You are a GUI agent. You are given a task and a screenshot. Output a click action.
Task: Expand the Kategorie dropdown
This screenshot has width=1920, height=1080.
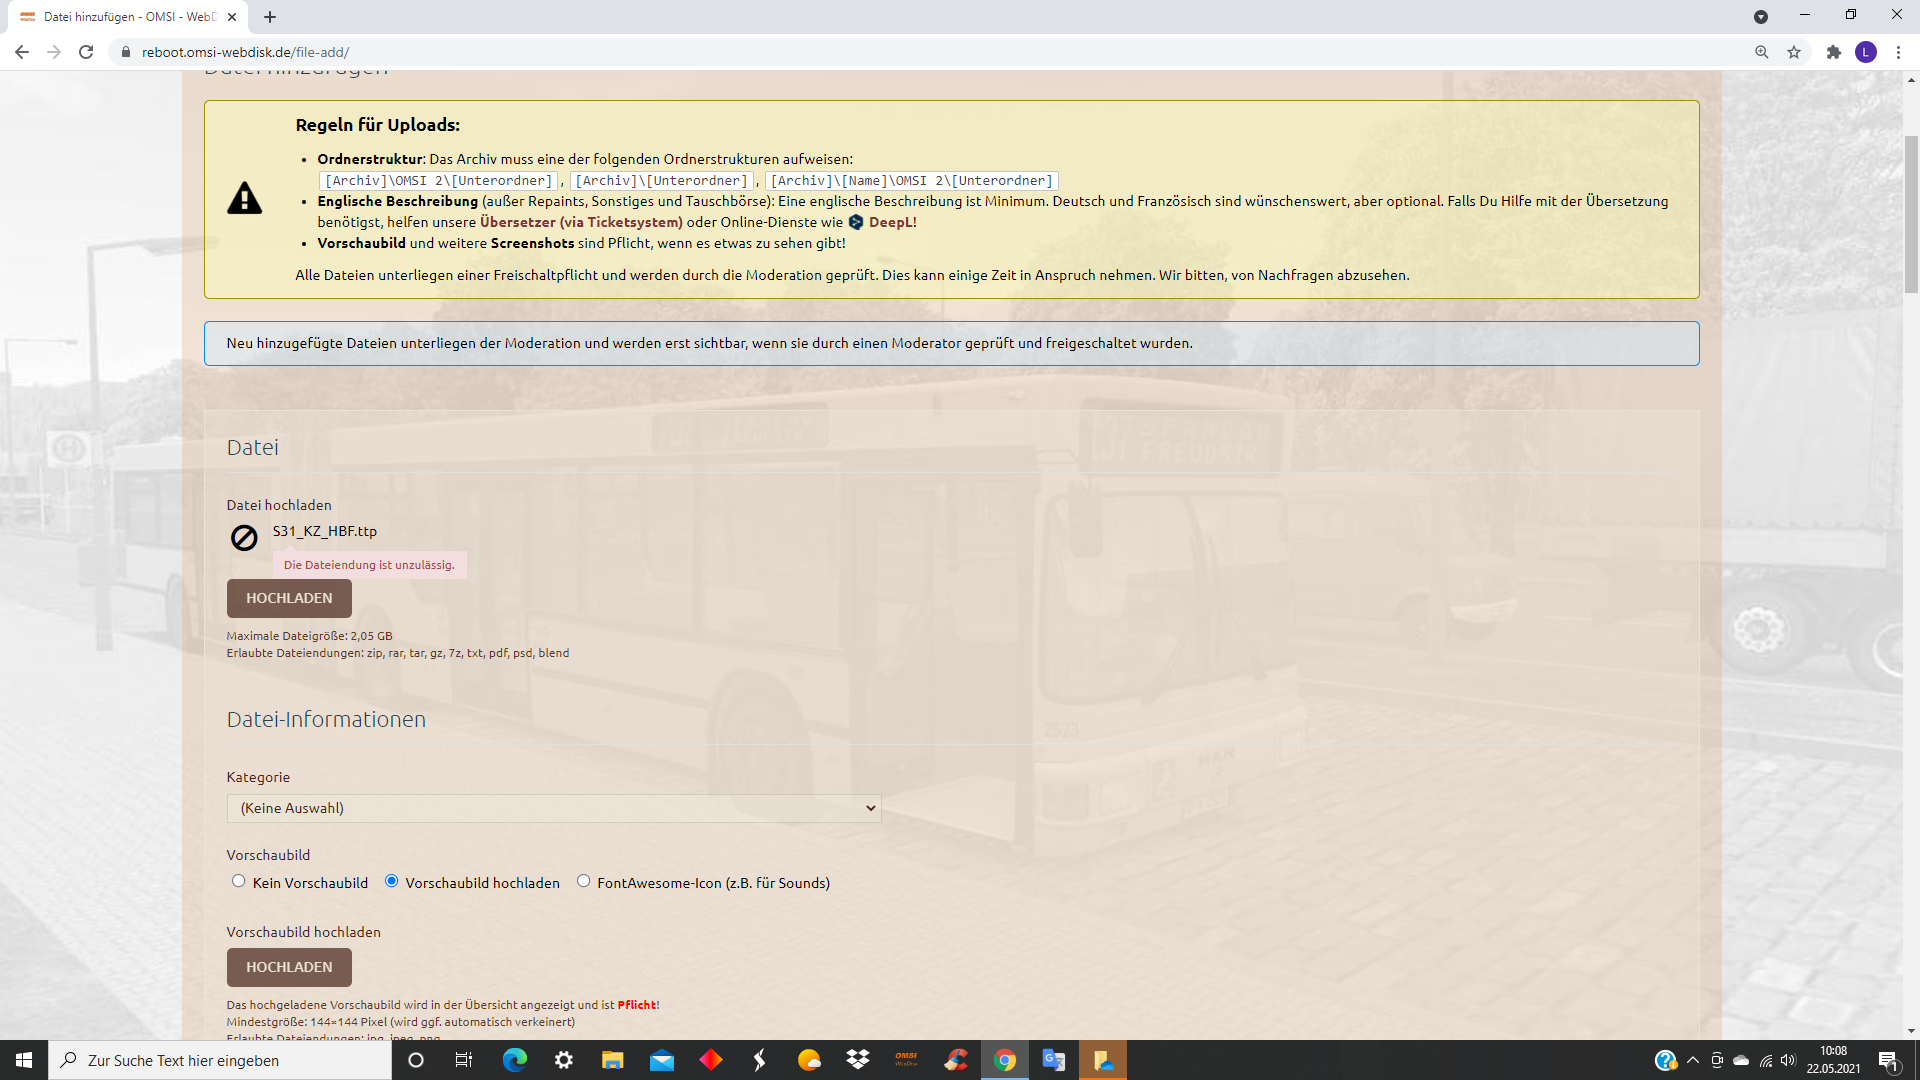tap(553, 808)
